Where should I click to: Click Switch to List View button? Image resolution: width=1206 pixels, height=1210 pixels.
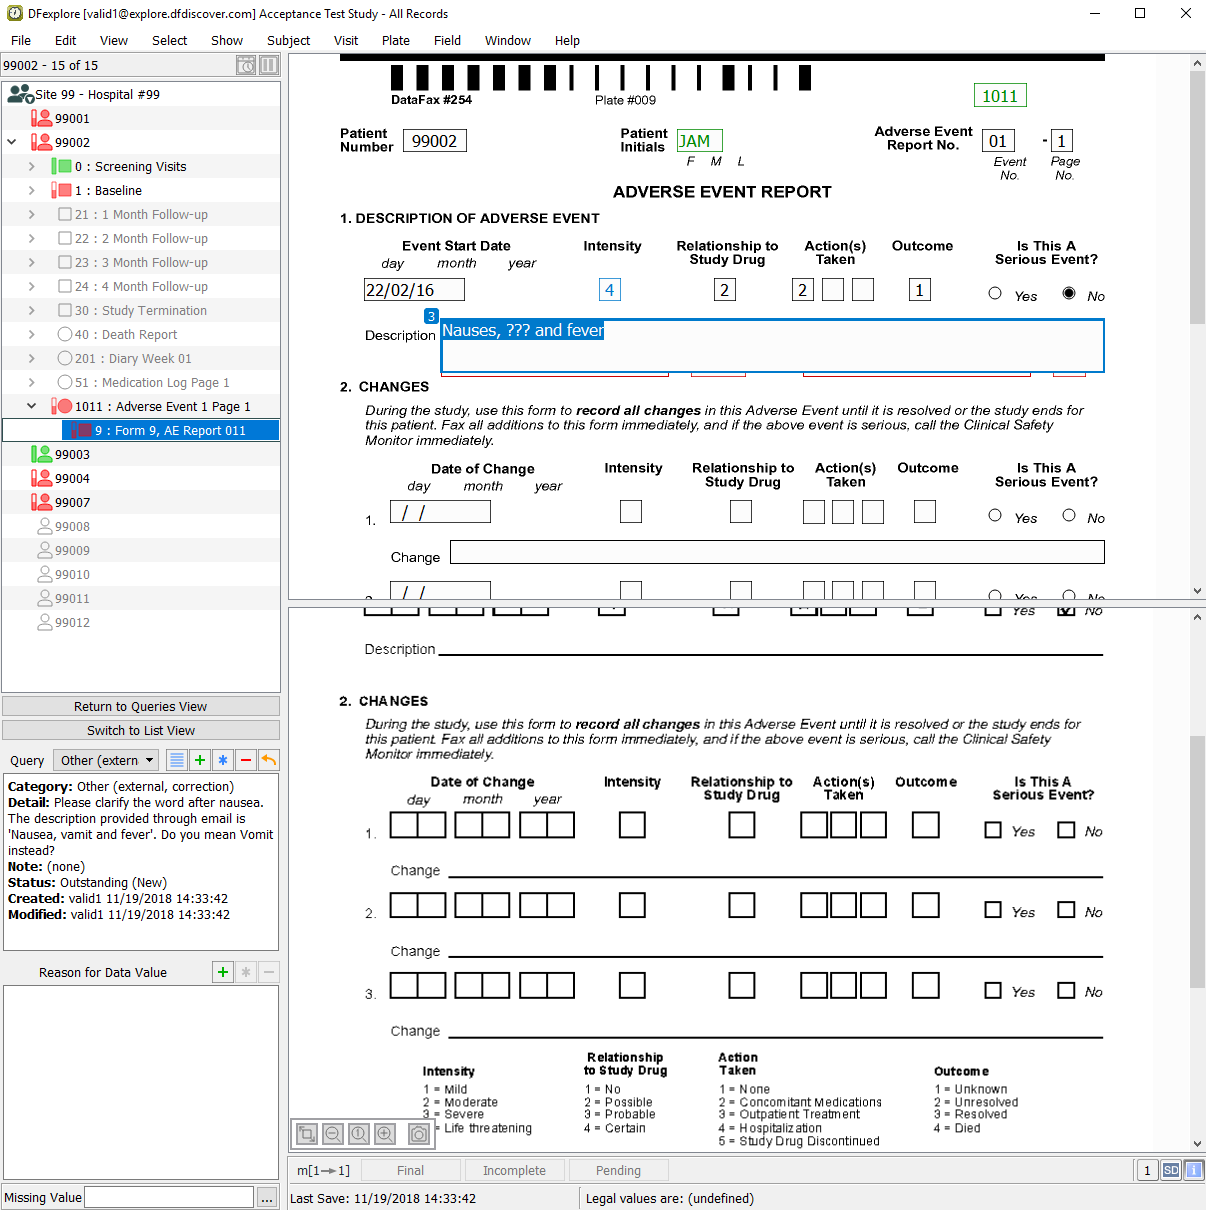(141, 730)
